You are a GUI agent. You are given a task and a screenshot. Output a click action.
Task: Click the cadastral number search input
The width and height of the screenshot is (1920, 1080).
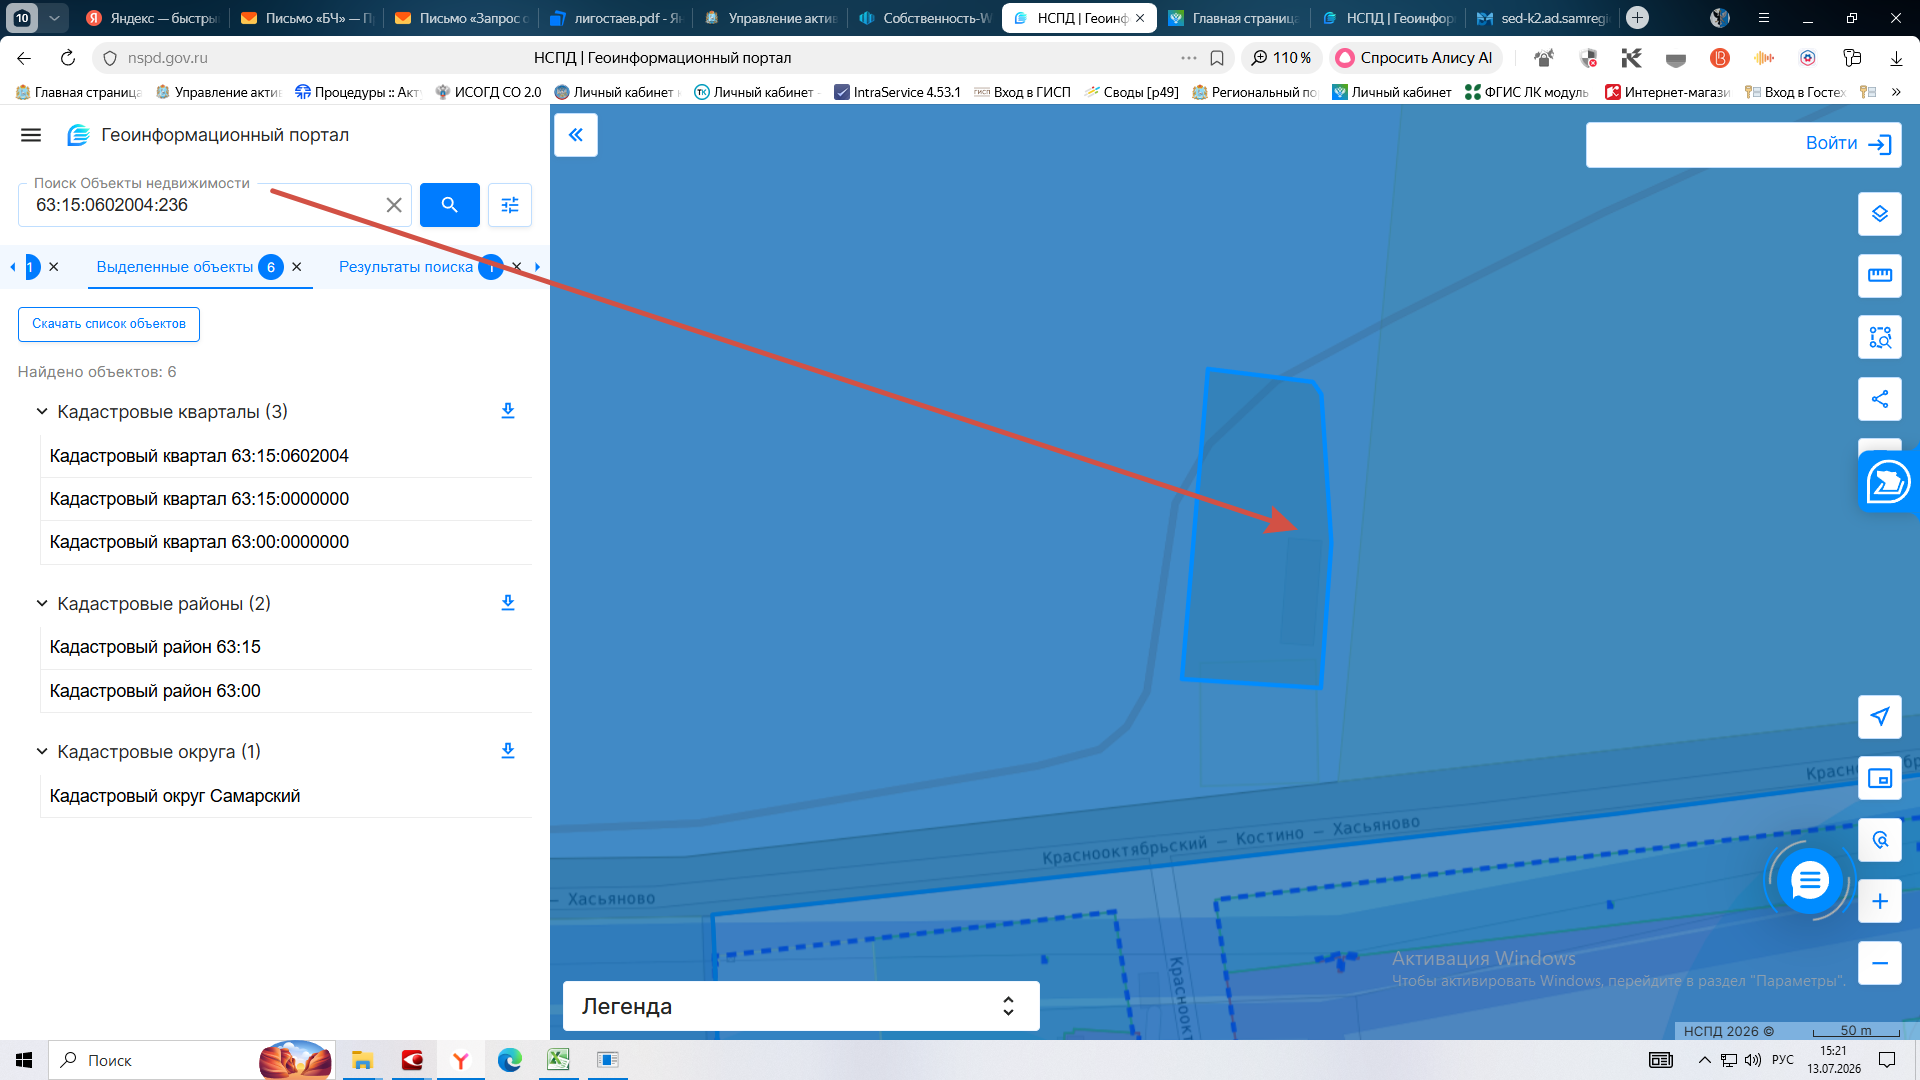205,205
